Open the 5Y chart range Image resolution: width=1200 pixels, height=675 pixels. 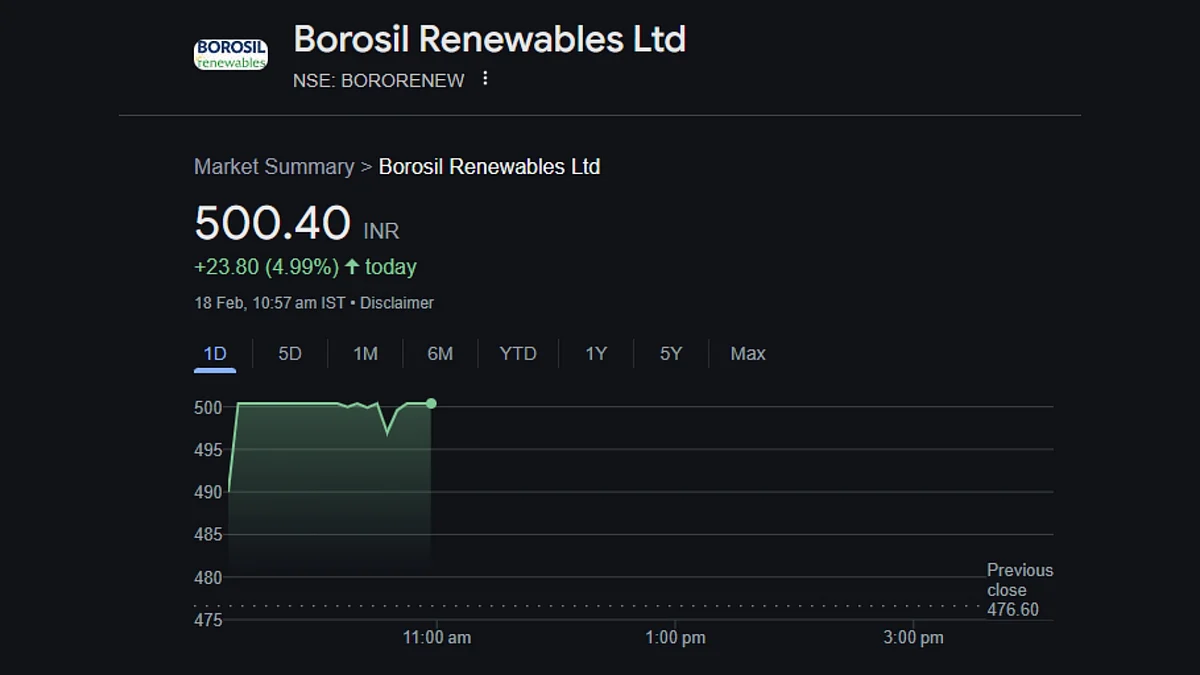(x=671, y=353)
